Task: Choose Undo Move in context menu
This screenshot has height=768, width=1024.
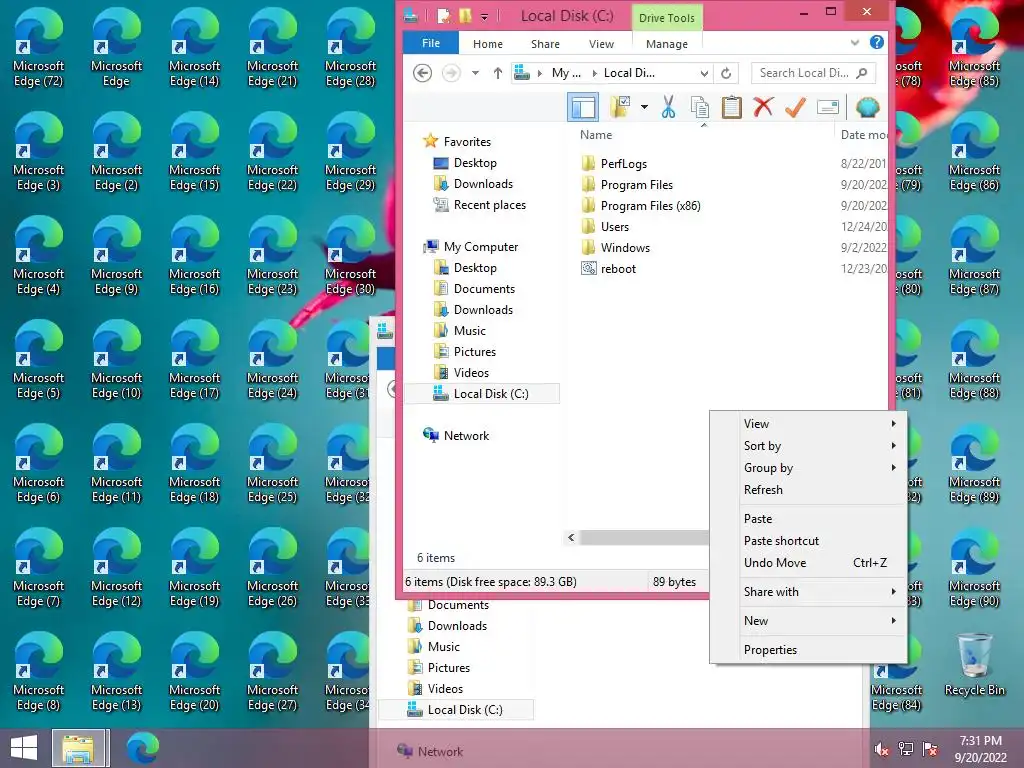Action: 808,563
